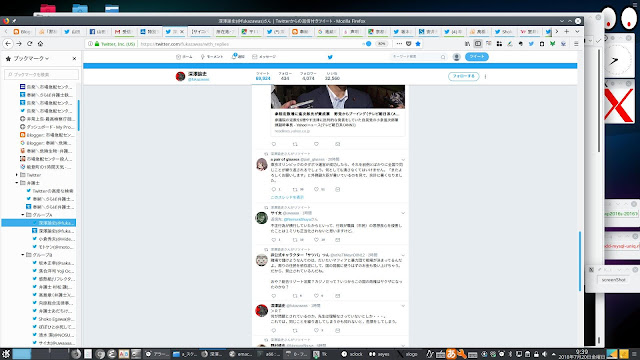Toggle the sidebar toolbar icon
Screen dimensions: 640x360
[x=478, y=44]
